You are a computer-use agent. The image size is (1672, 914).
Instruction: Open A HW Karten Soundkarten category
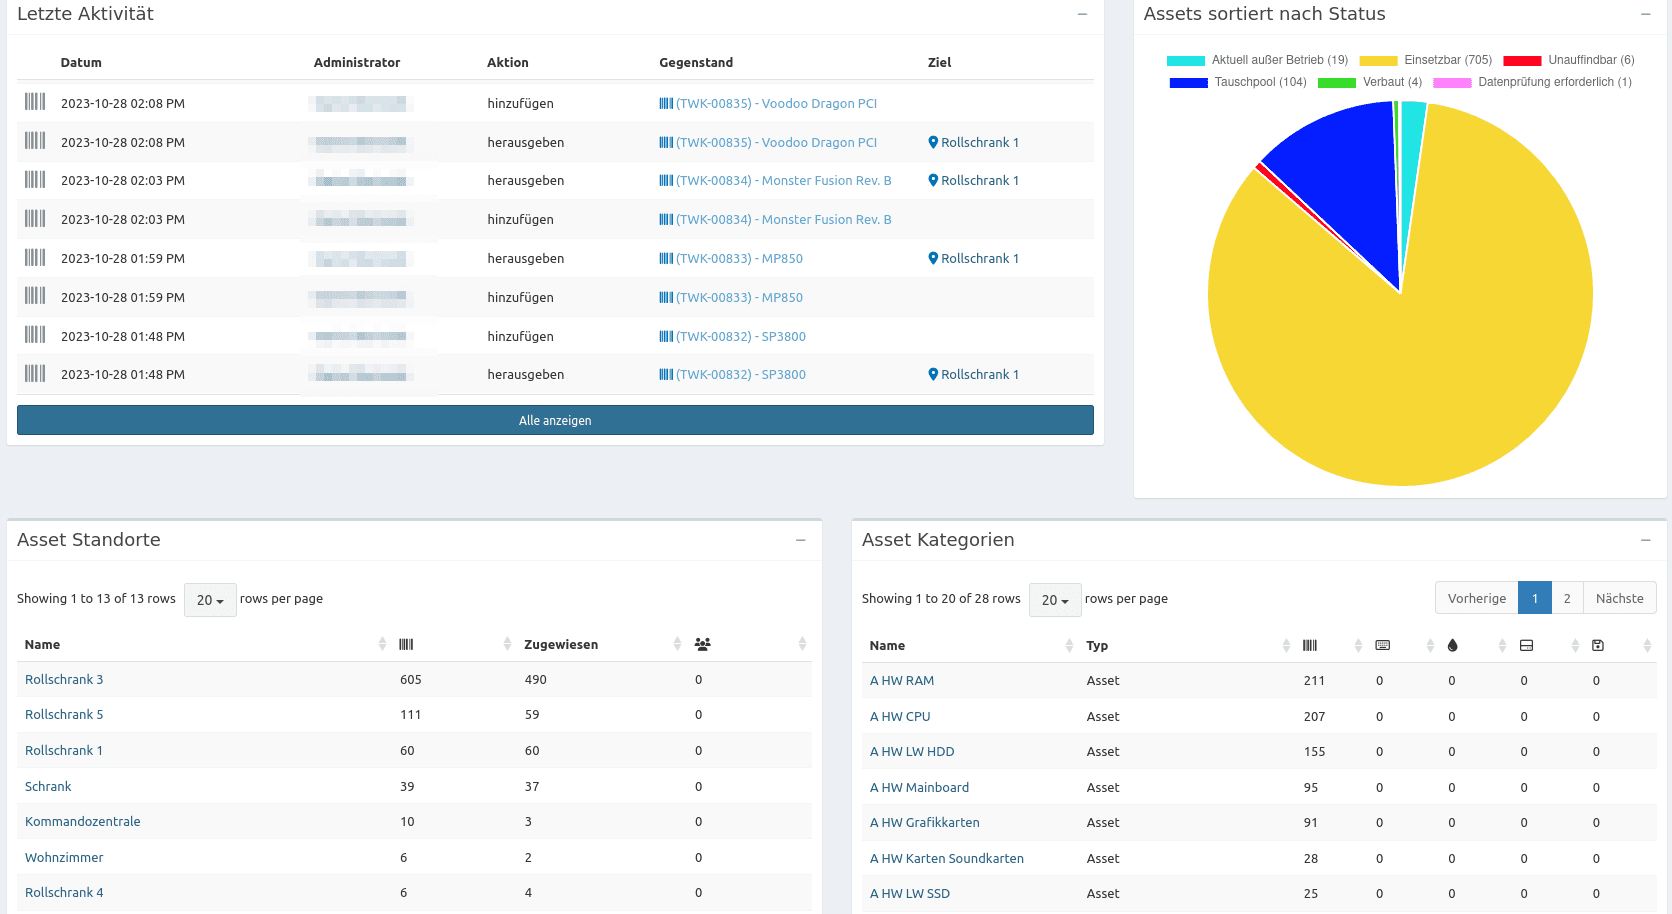[947, 858]
